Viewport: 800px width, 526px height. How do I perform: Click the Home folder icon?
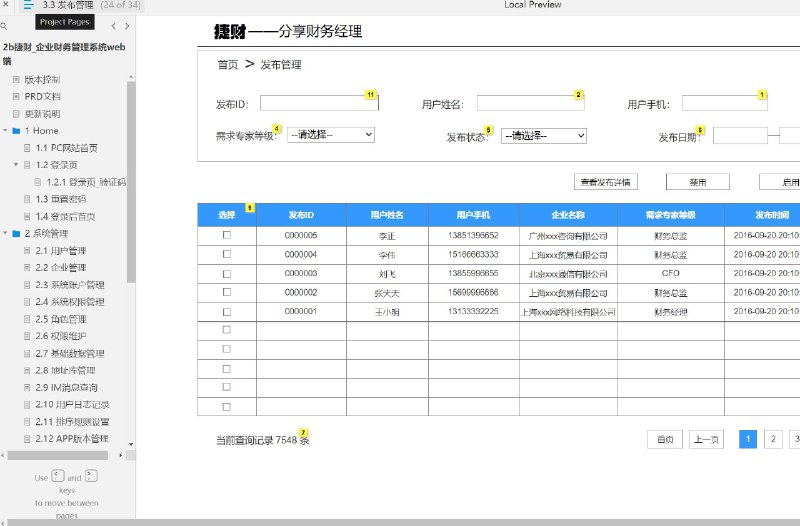click(x=16, y=131)
